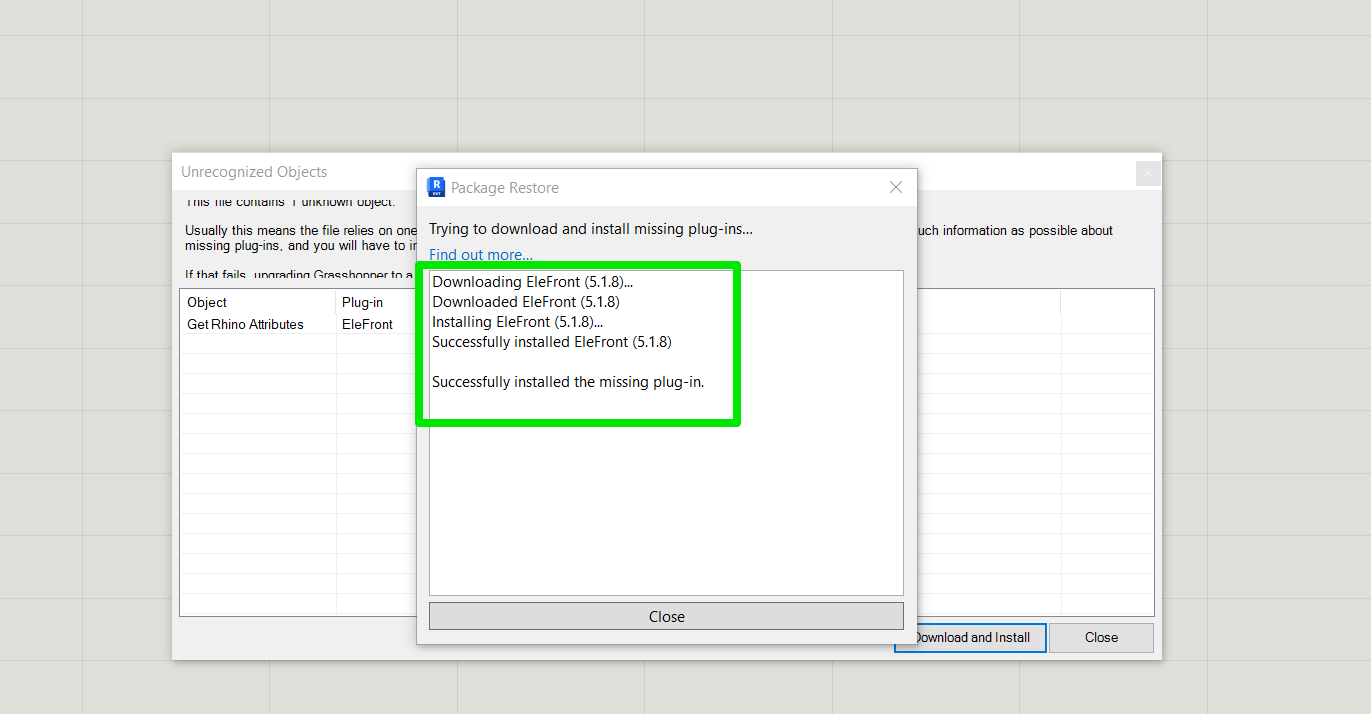Click the Unrecognized Objects window close X
This screenshot has height=714, width=1371.
tap(1148, 173)
